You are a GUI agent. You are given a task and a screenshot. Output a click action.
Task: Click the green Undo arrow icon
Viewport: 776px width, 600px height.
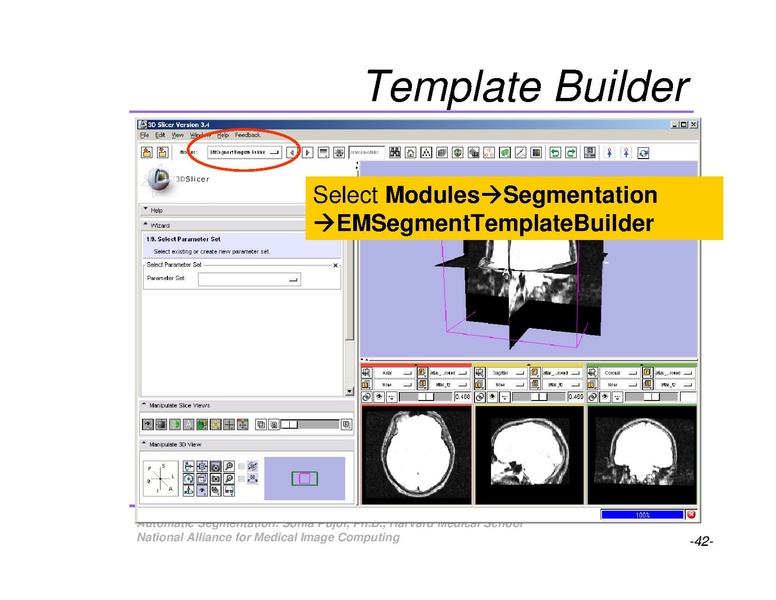(x=555, y=152)
